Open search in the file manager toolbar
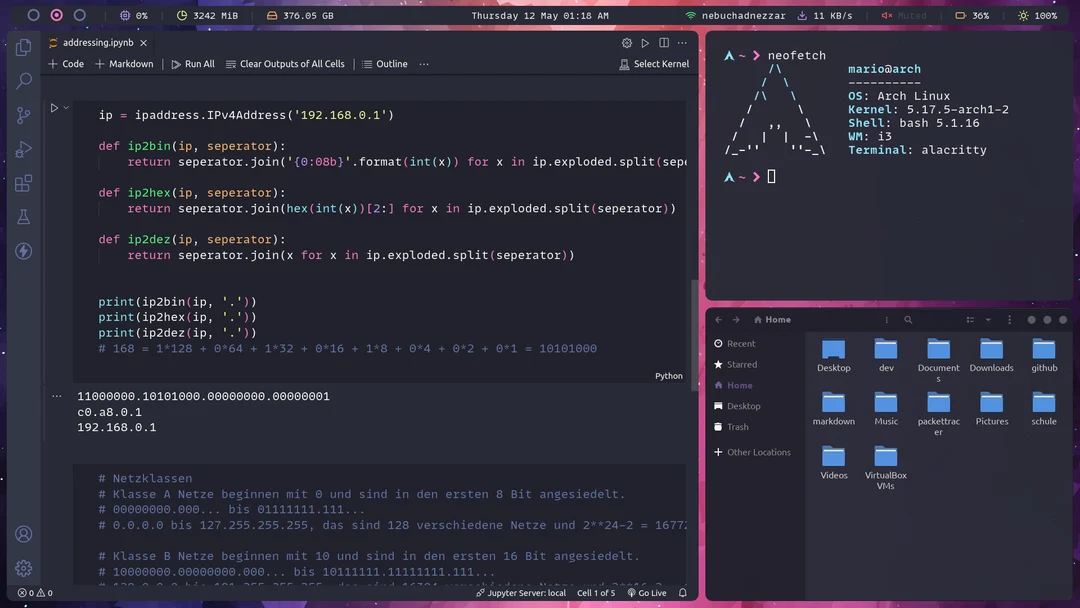Image resolution: width=1080 pixels, height=608 pixels. click(908, 319)
